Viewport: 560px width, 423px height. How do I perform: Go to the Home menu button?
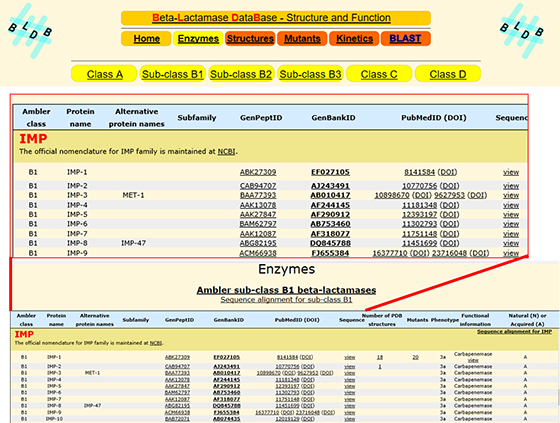pyautogui.click(x=146, y=39)
